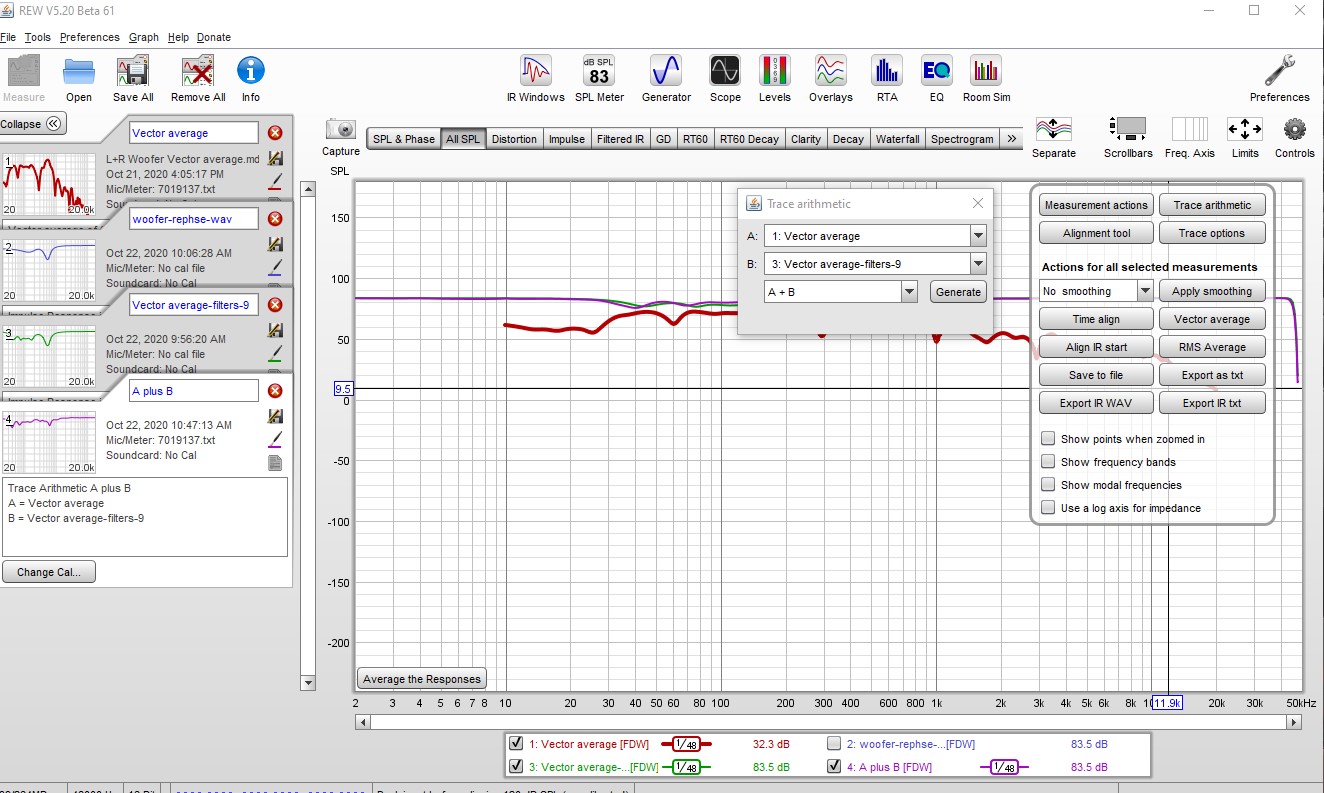Viewport: 1324px width, 793px height.
Task: Click the Generate button
Action: coord(958,292)
